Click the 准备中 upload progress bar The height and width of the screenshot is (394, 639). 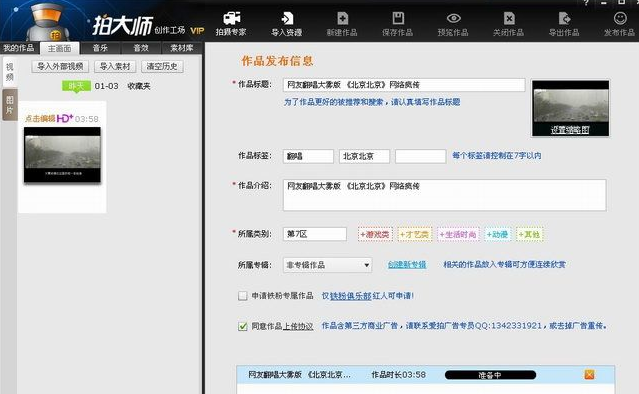(490, 375)
